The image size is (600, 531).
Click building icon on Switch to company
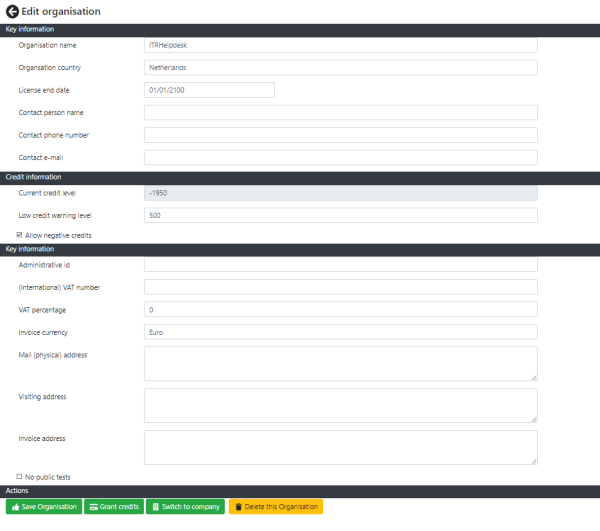pyautogui.click(x=156, y=507)
